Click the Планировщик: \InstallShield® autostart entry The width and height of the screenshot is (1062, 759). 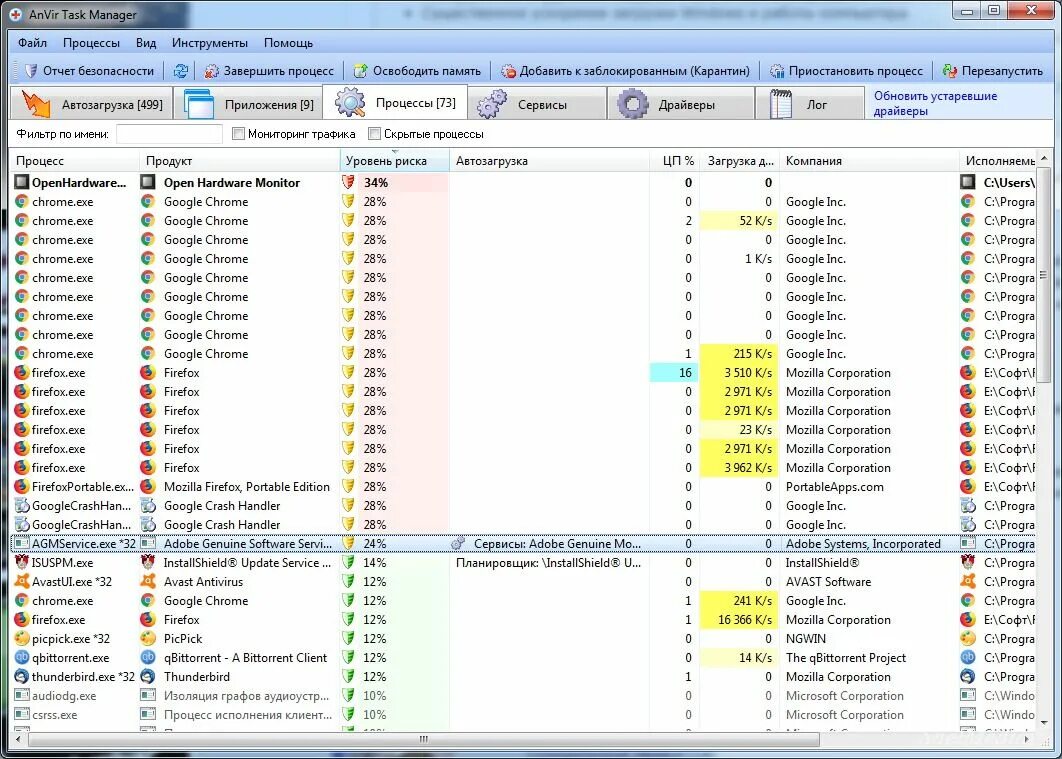pos(549,563)
